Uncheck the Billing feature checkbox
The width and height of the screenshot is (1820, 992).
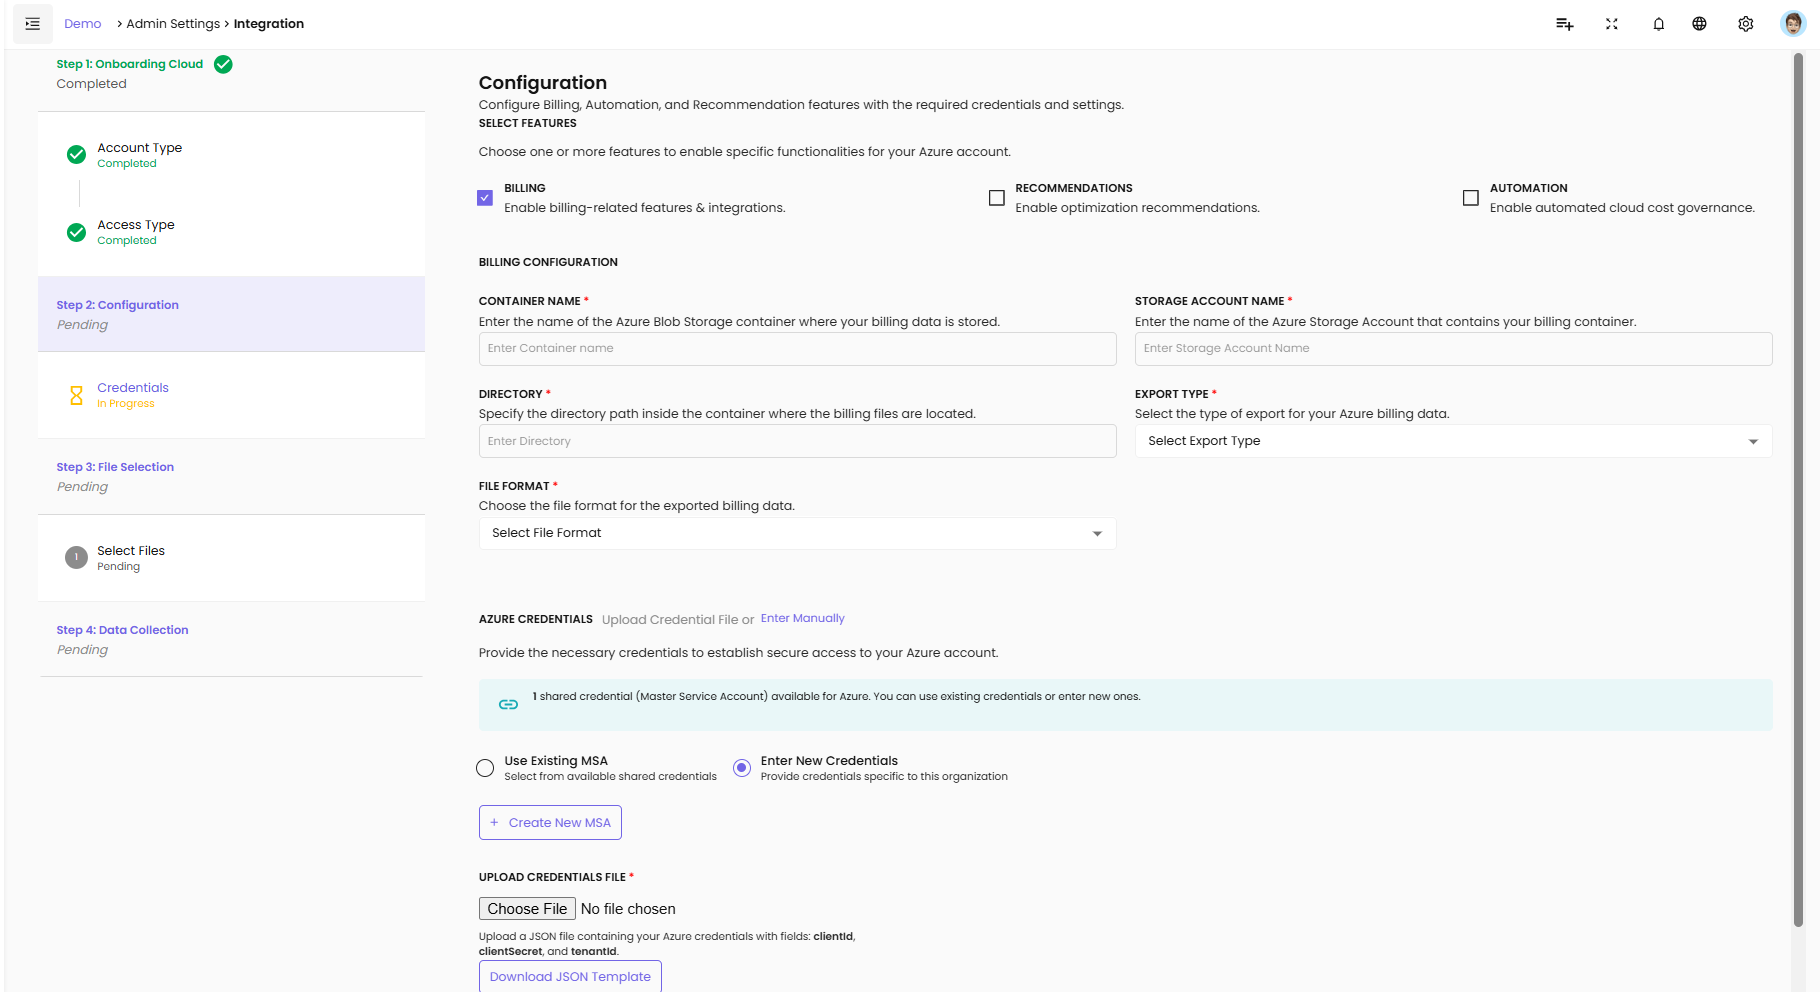tap(485, 198)
